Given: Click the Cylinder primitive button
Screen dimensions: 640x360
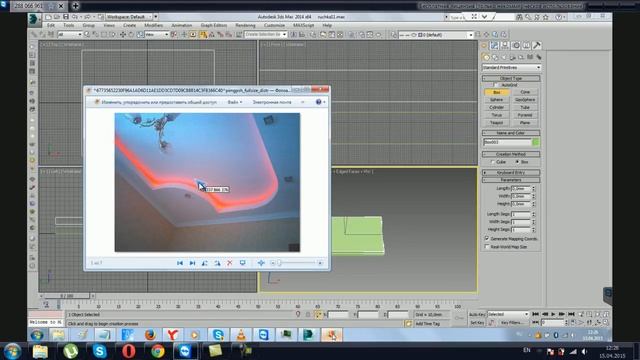Looking at the screenshot, I should point(497,107).
